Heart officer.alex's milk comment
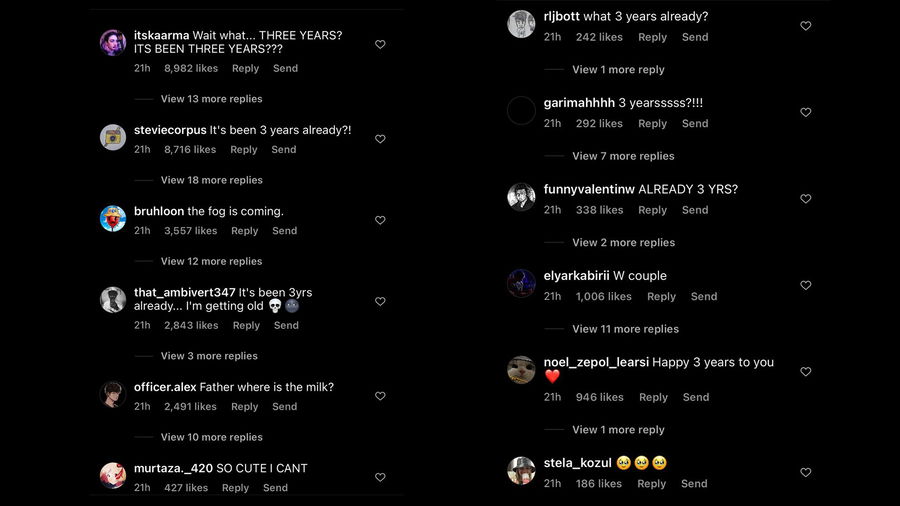 point(380,396)
